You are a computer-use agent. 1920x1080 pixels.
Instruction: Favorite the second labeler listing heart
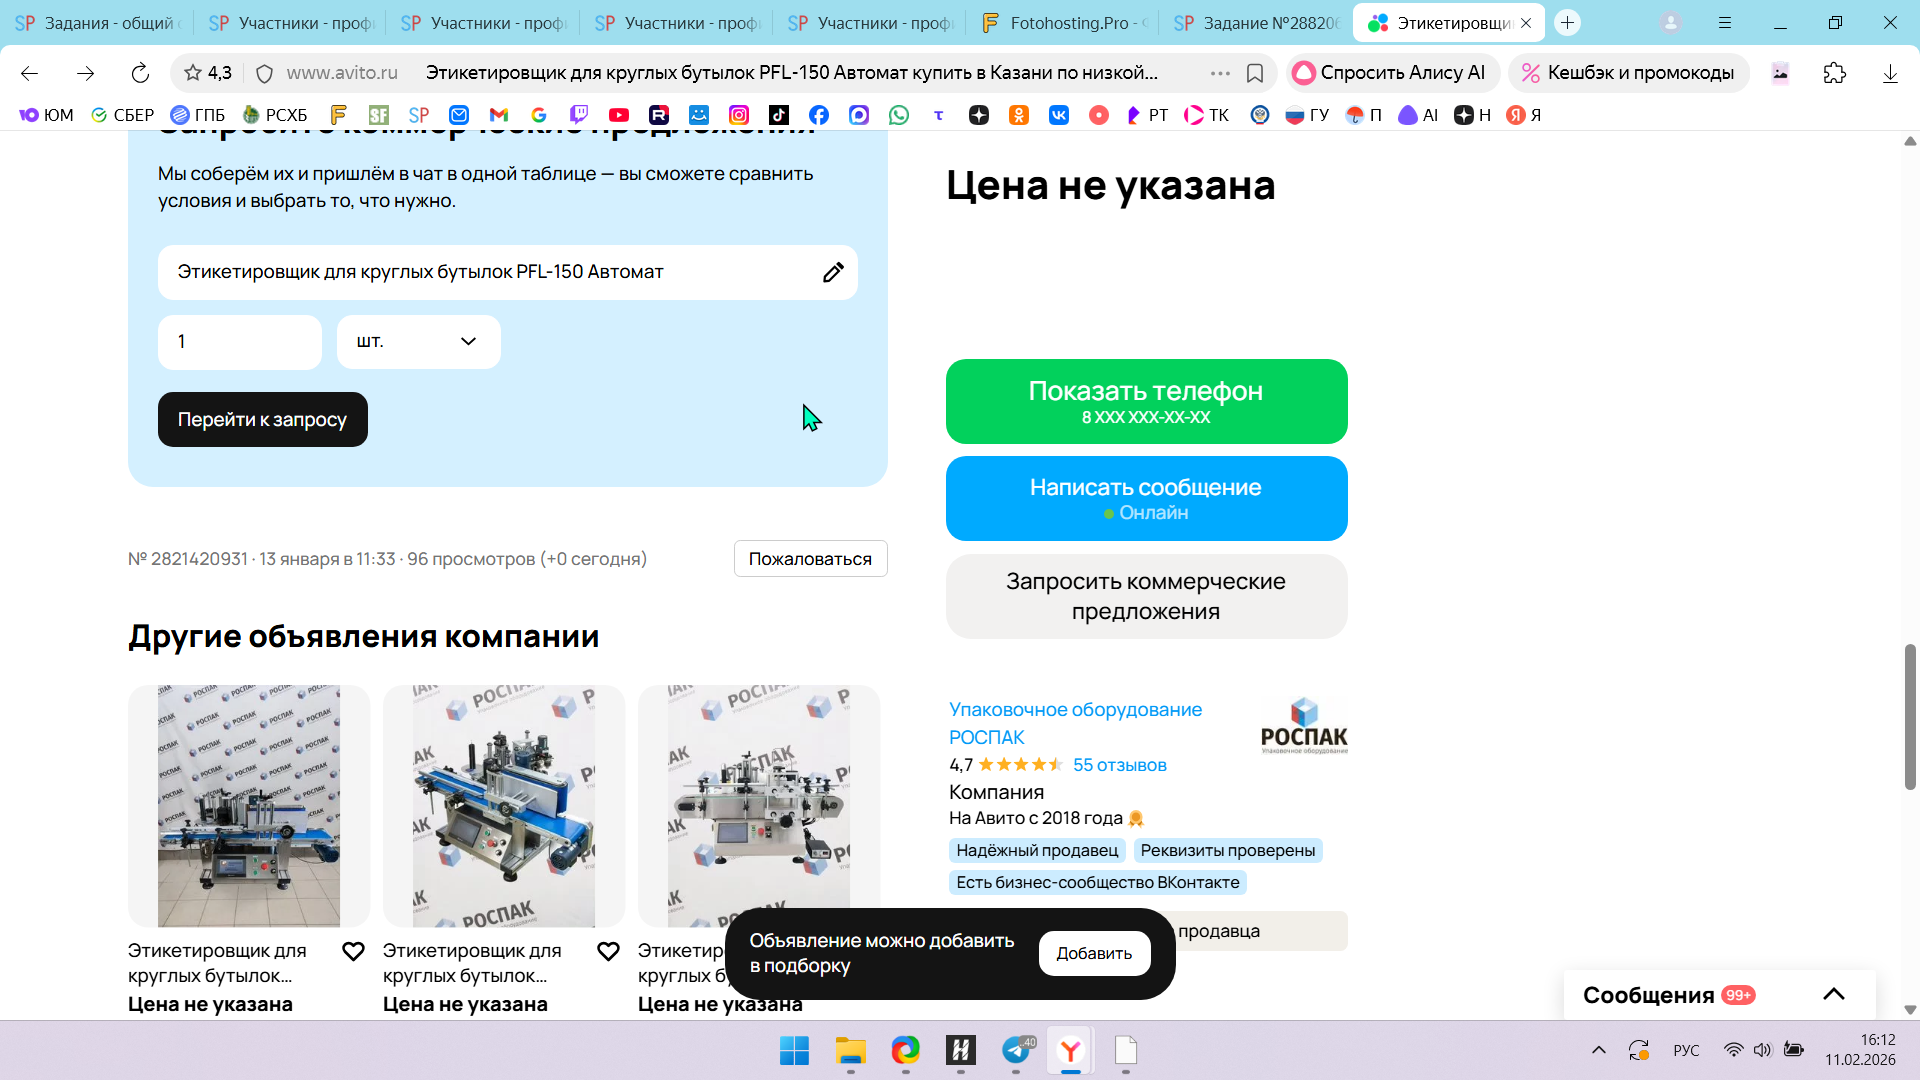[608, 951]
